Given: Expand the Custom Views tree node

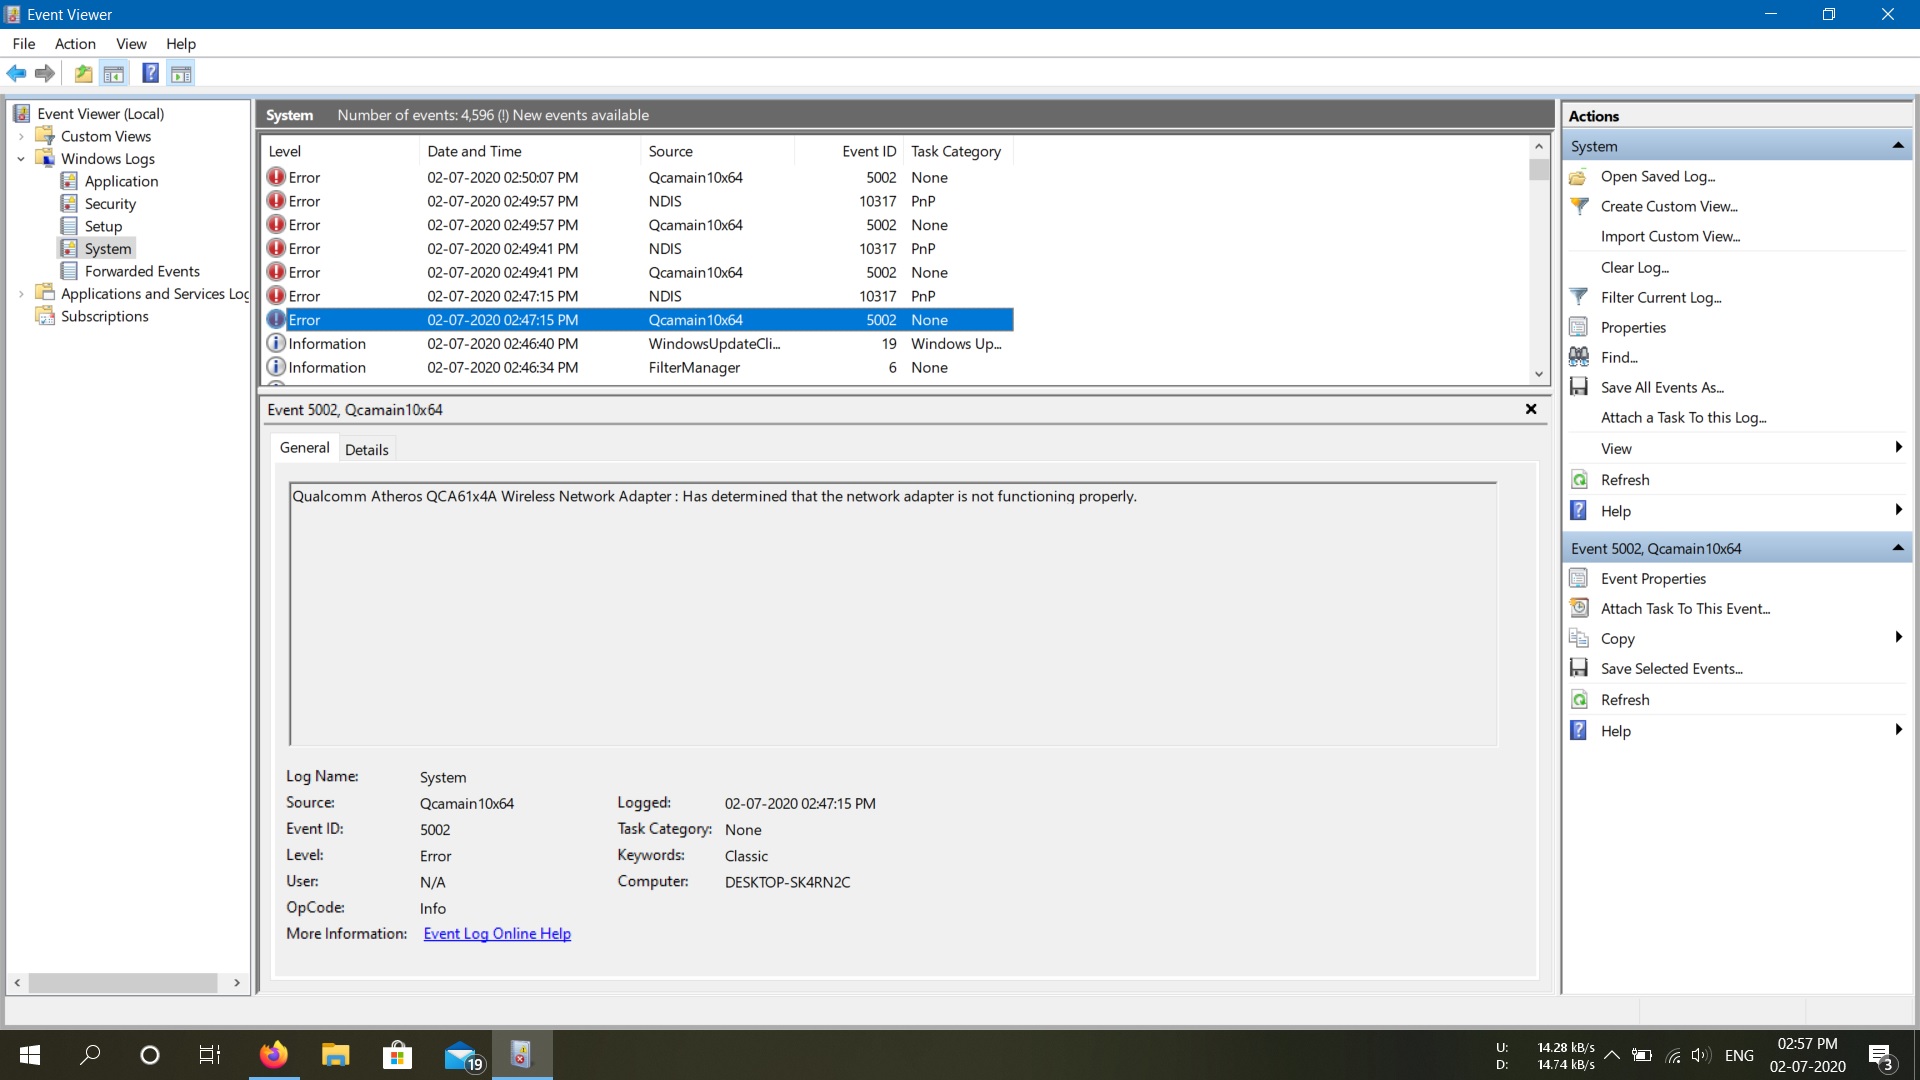Looking at the screenshot, I should point(21,136).
